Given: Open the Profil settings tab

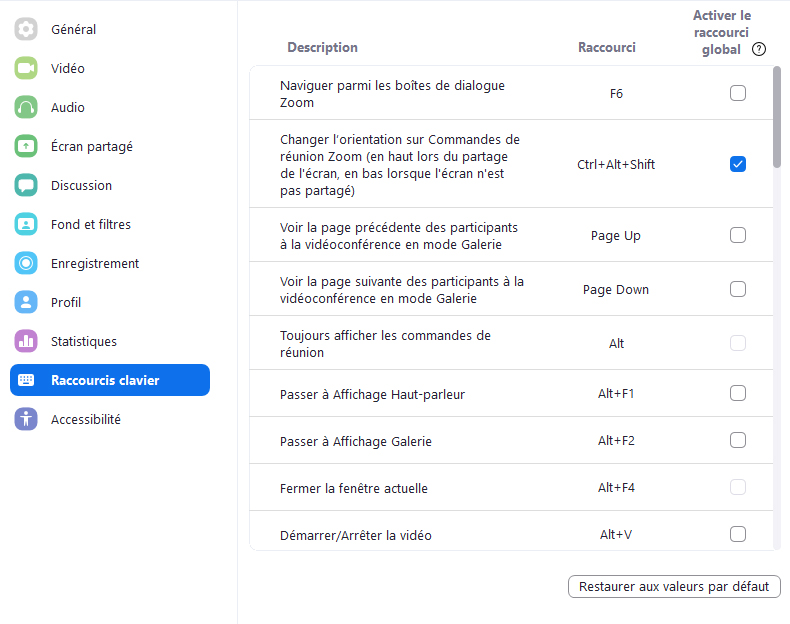Looking at the screenshot, I should [x=66, y=303].
